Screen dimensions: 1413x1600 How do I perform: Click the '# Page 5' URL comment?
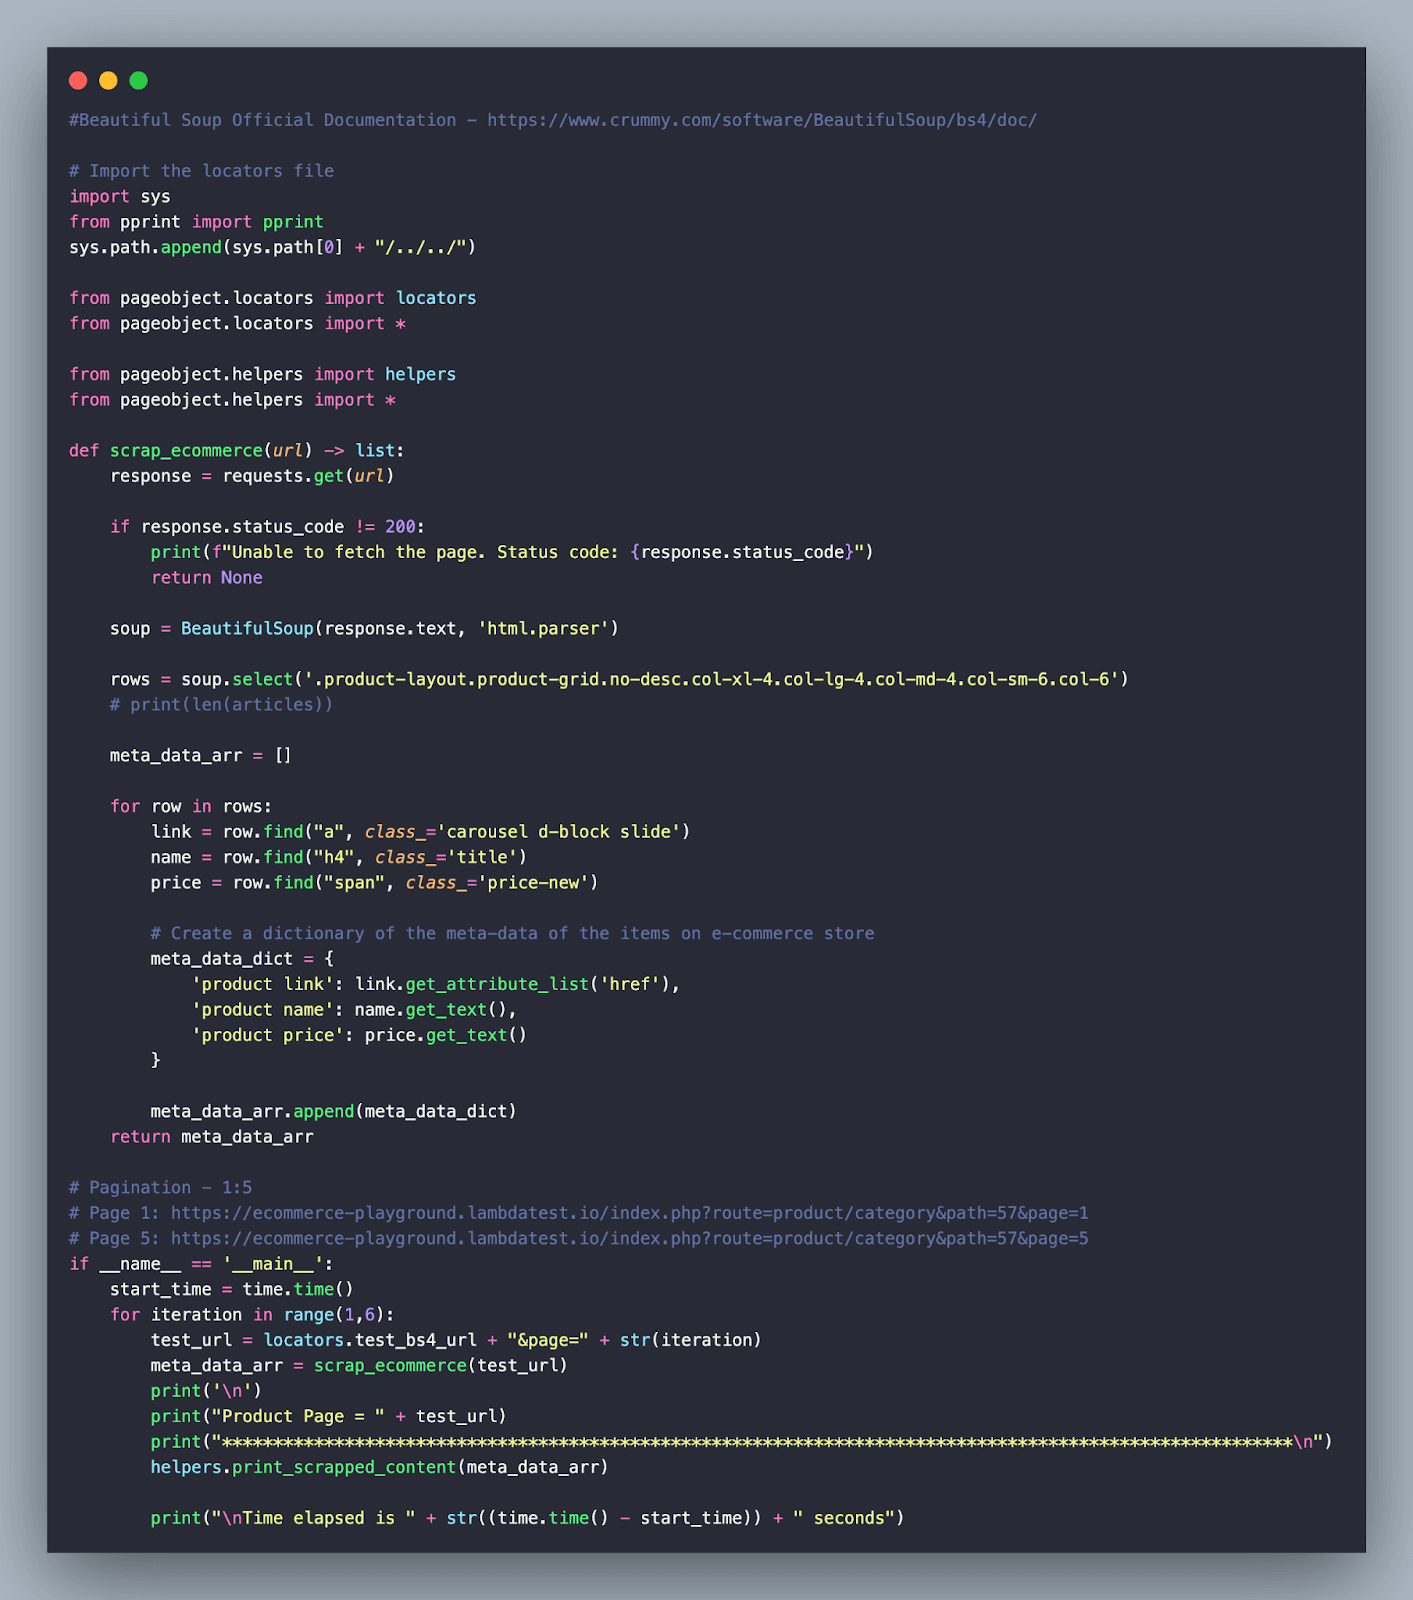coord(579,1239)
